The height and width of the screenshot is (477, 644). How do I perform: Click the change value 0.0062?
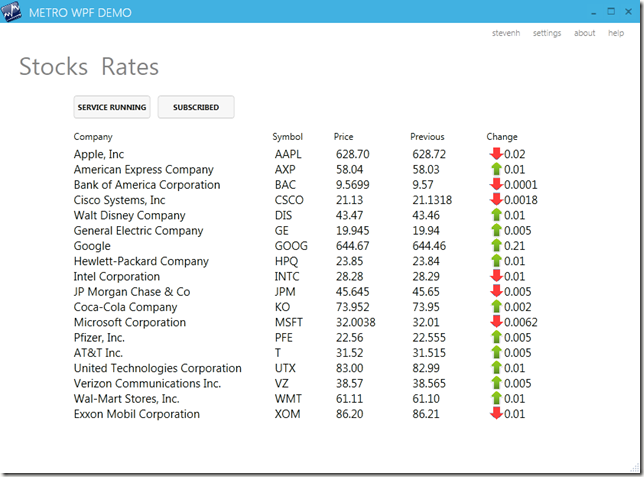point(521,322)
